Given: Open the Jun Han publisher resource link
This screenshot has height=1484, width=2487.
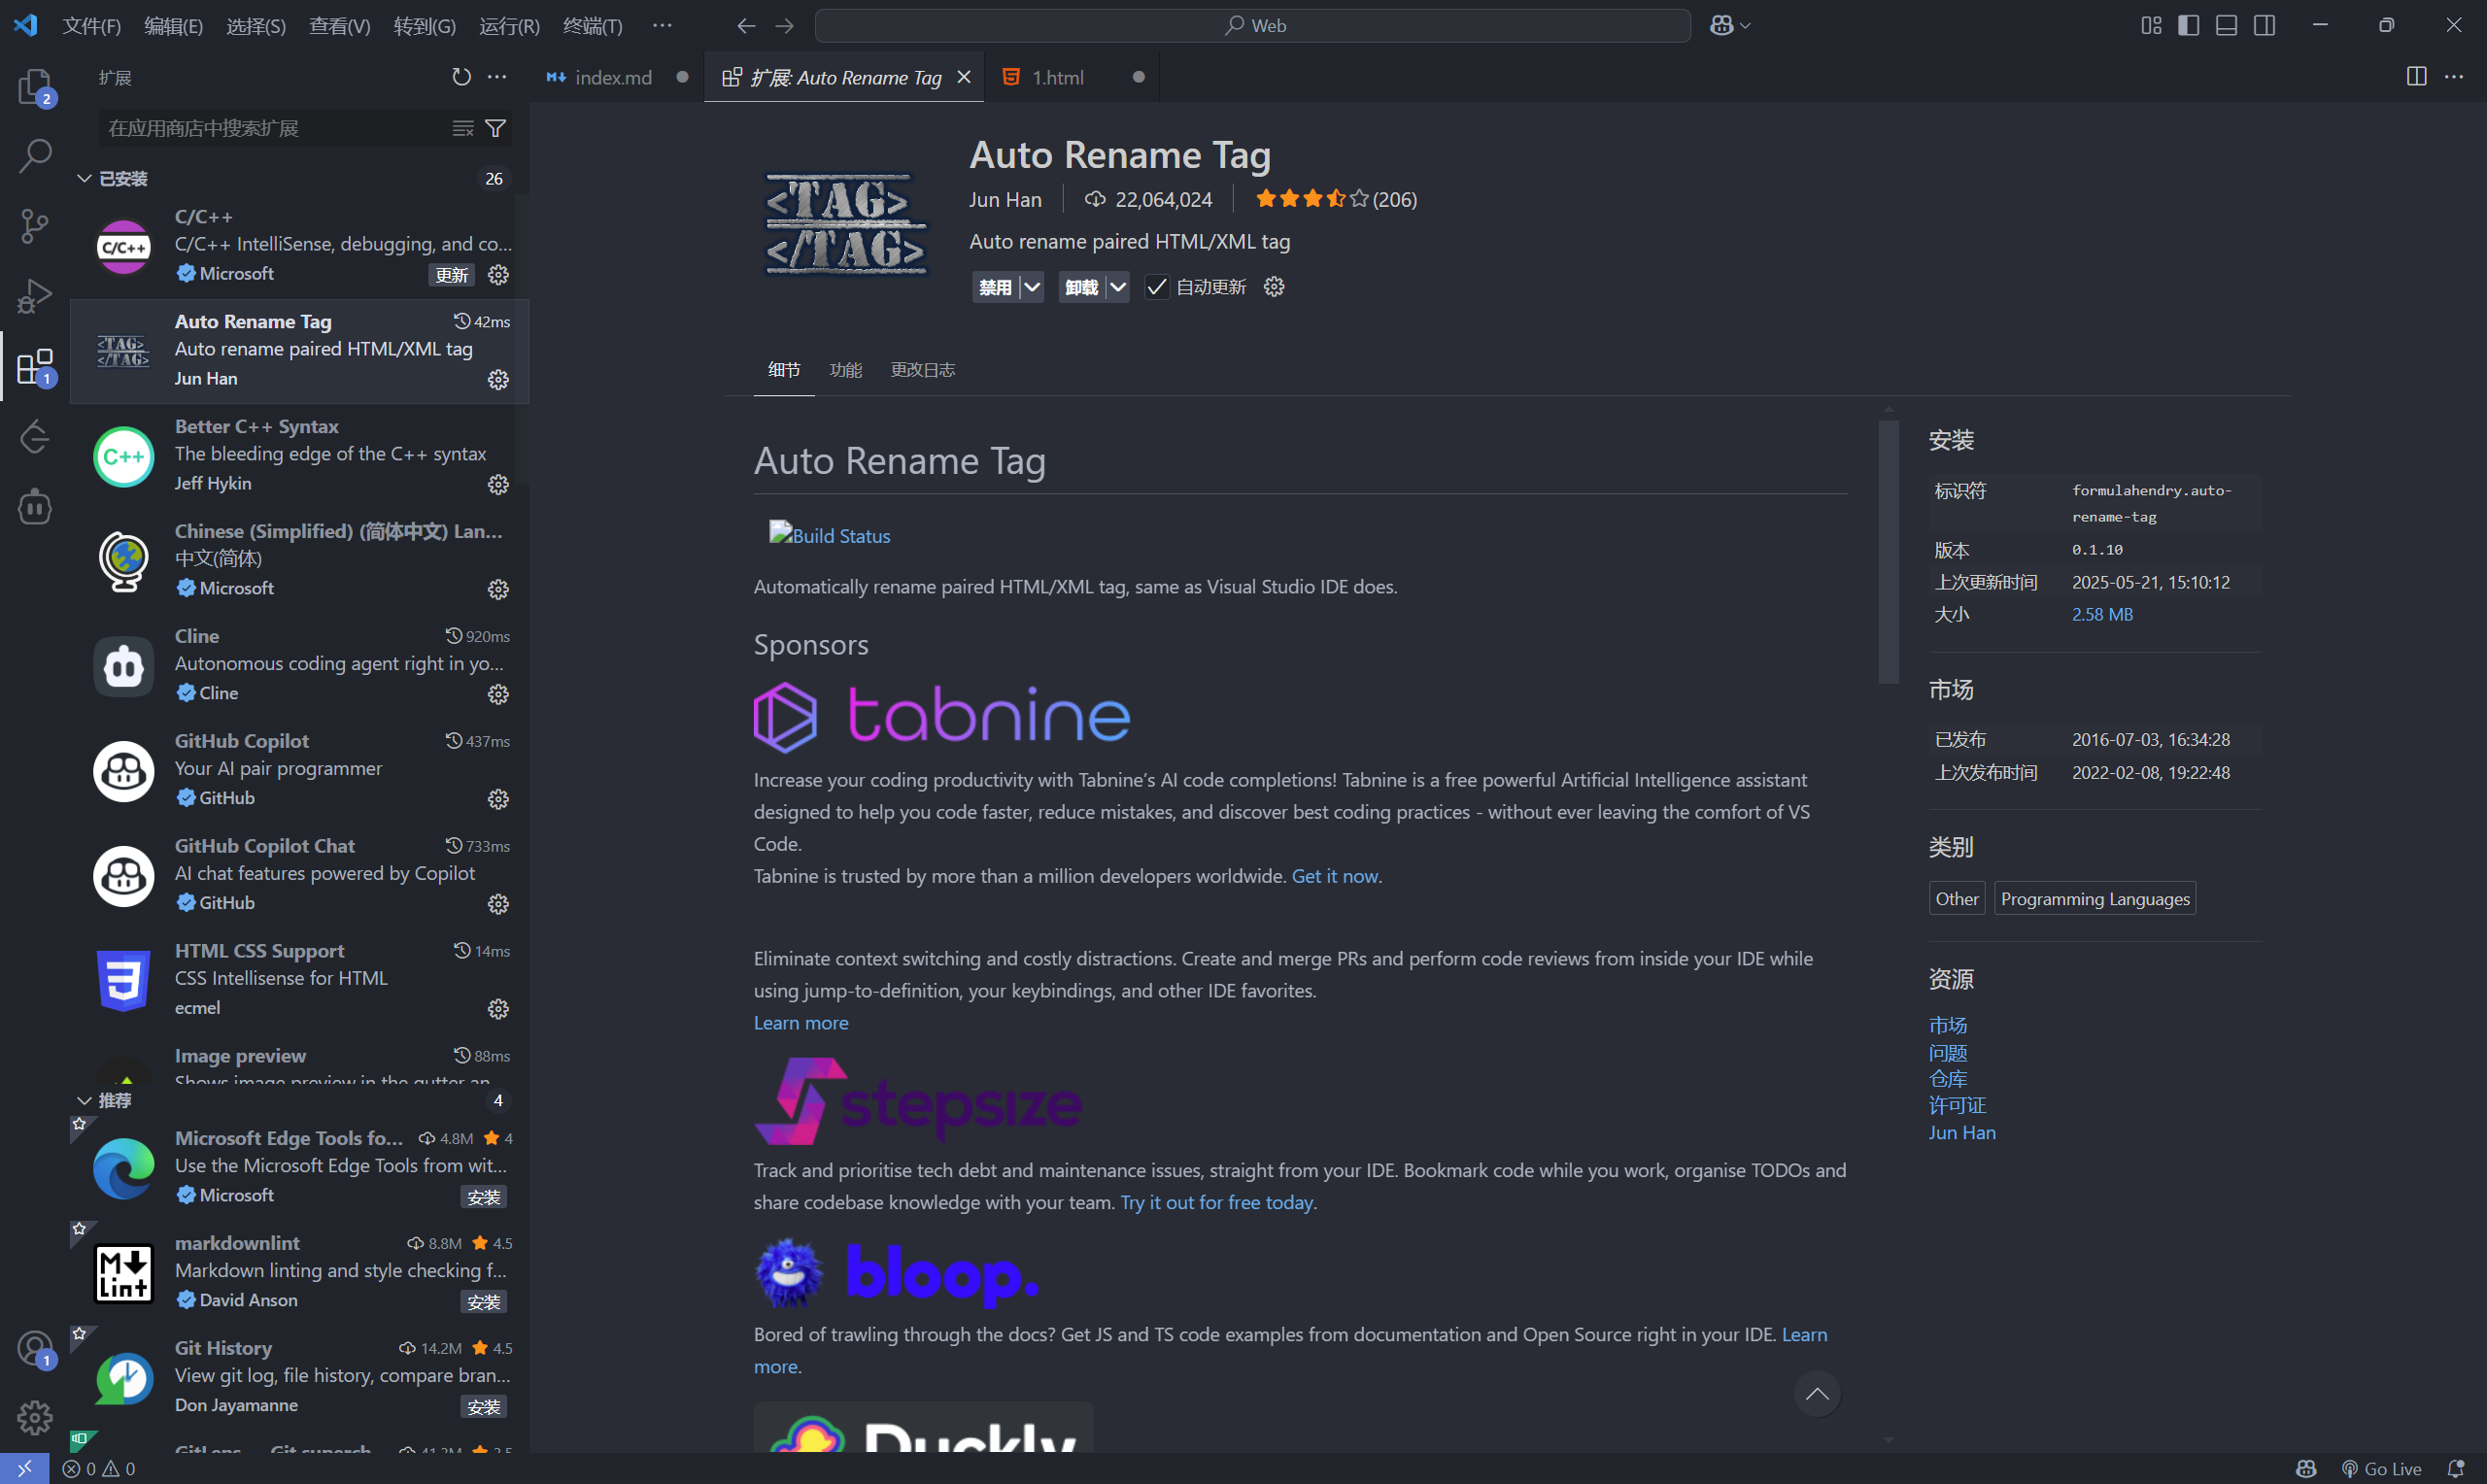Looking at the screenshot, I should 1962,1133.
